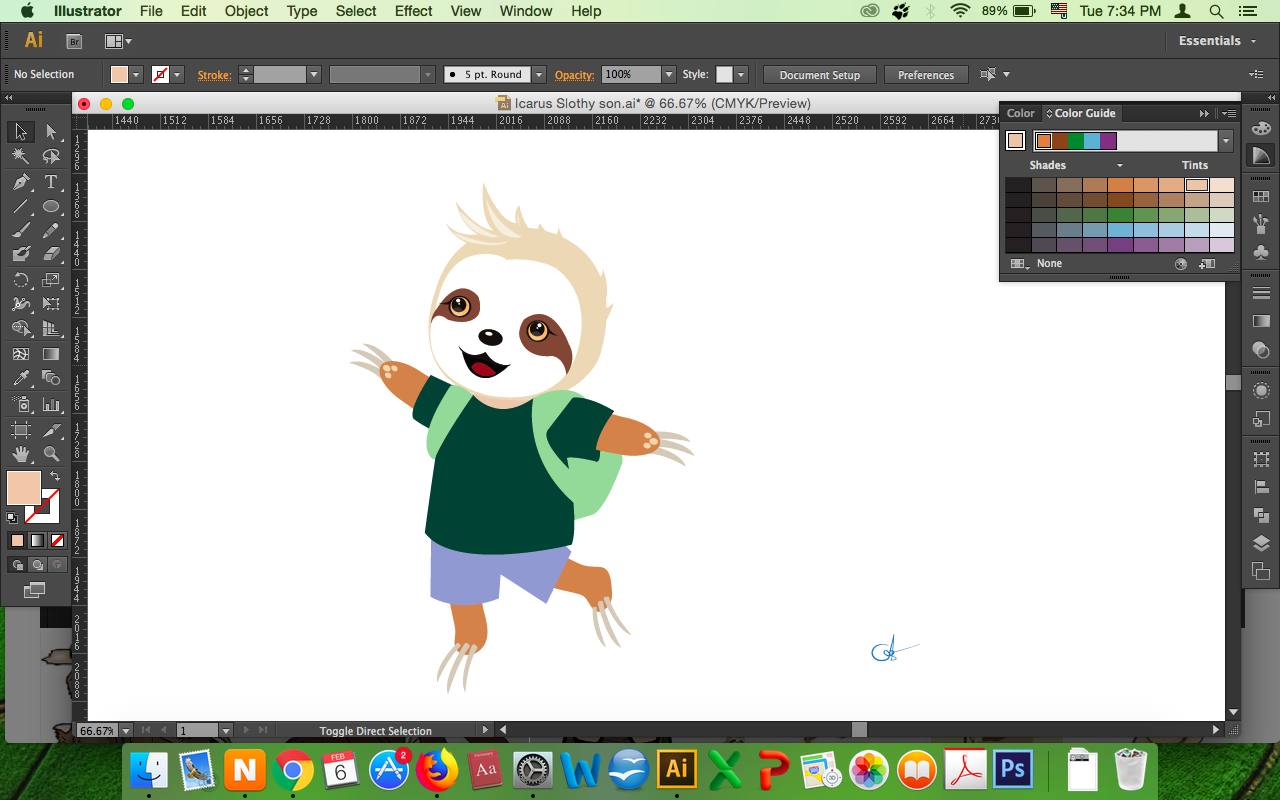Viewport: 1280px width, 800px height.
Task: Enable Draw Behind mode
Action: [37, 565]
